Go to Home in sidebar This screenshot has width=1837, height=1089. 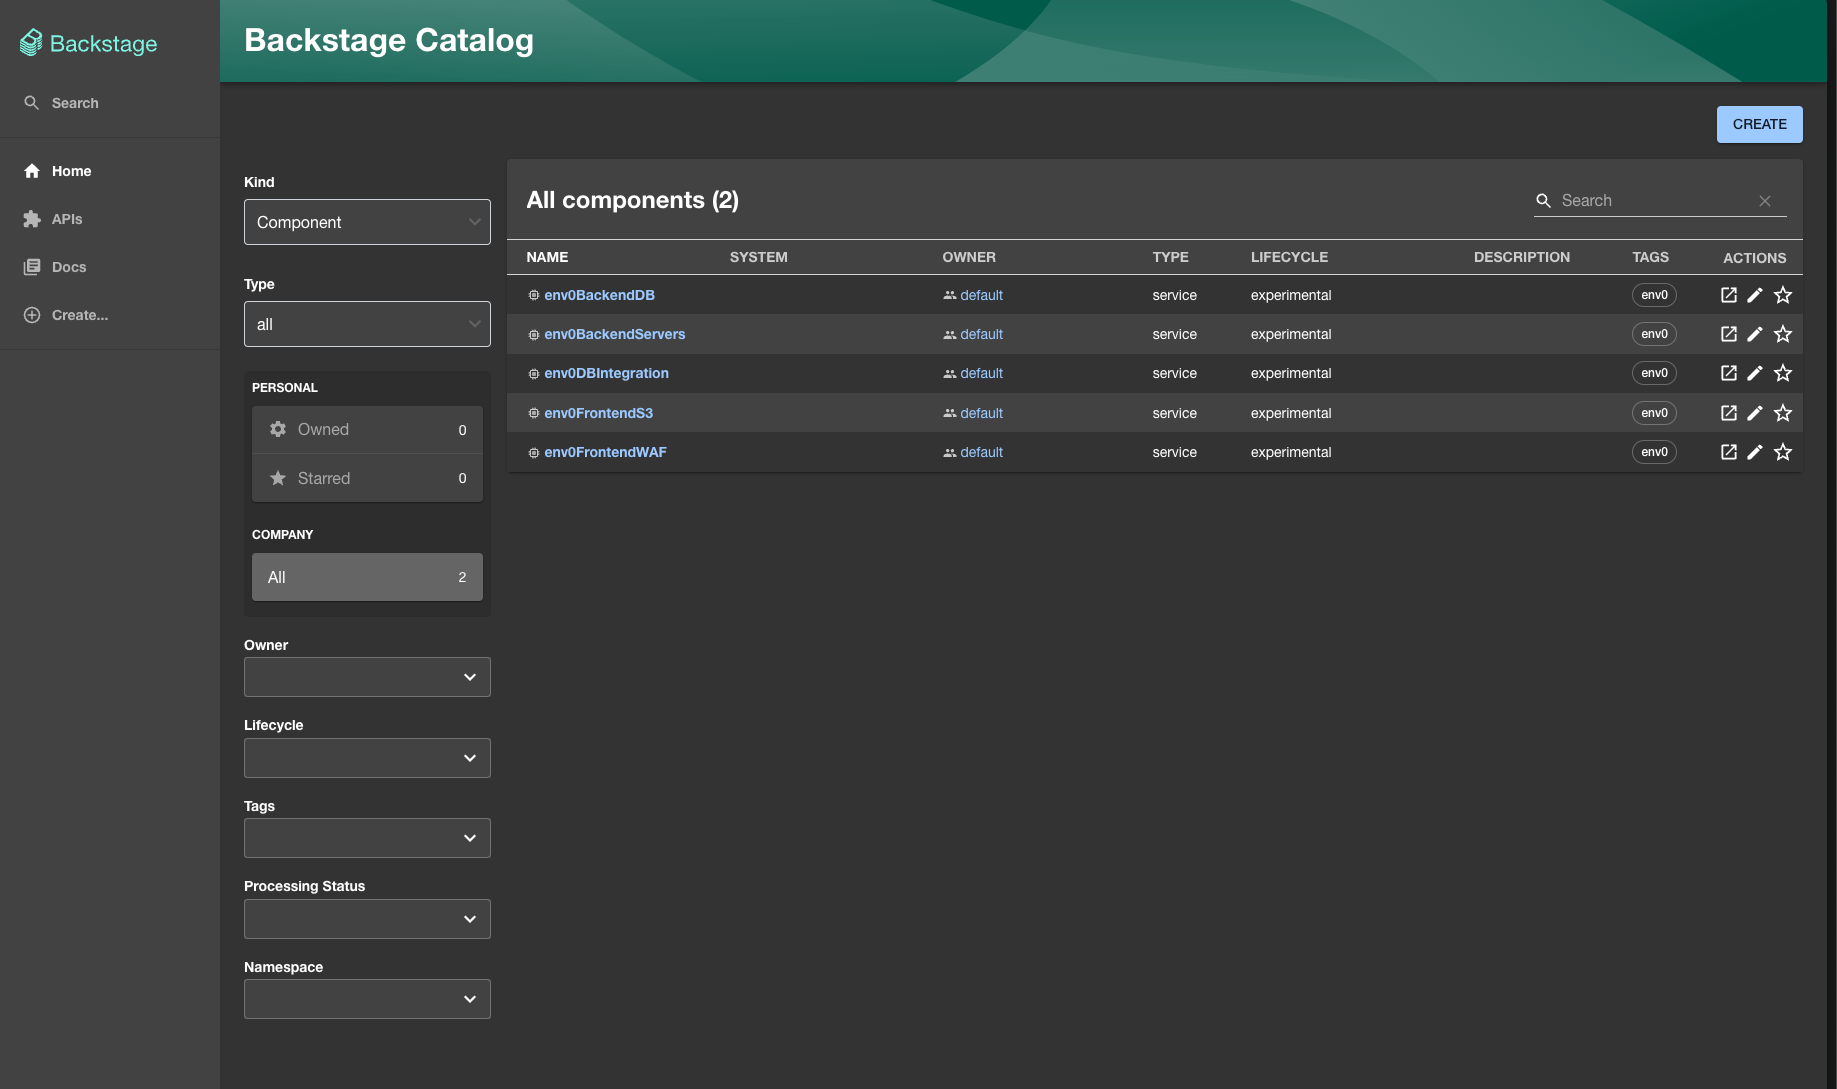[58, 171]
